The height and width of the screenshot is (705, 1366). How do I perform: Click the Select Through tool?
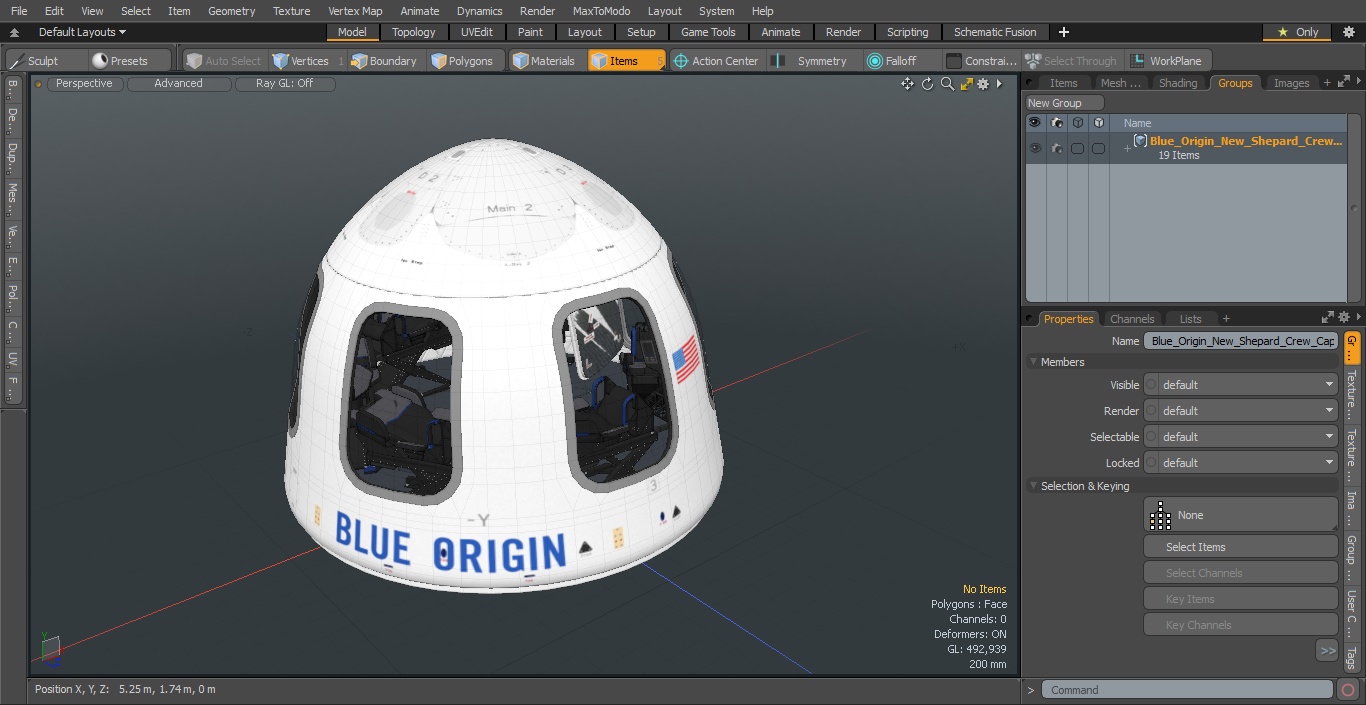coord(1072,61)
